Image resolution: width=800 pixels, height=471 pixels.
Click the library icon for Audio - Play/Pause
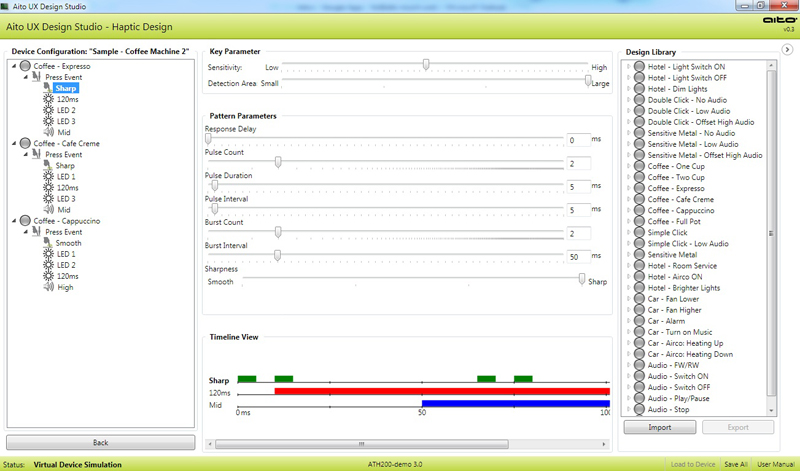[639, 398]
